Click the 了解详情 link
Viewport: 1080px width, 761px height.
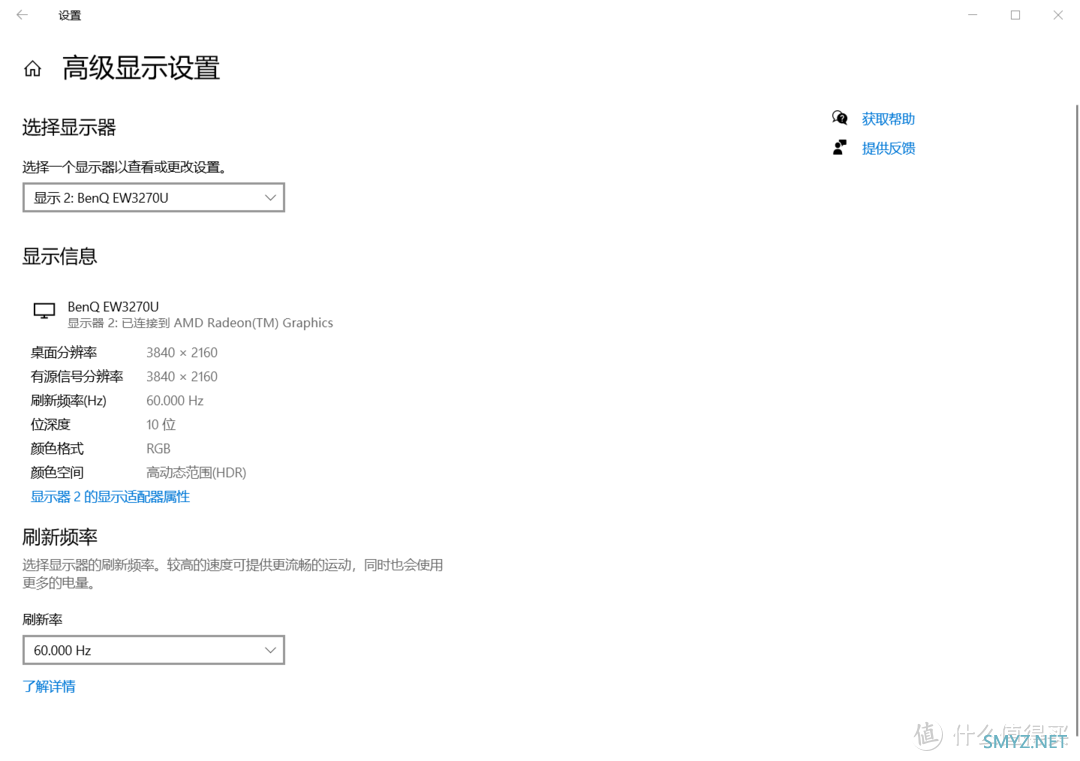point(49,686)
